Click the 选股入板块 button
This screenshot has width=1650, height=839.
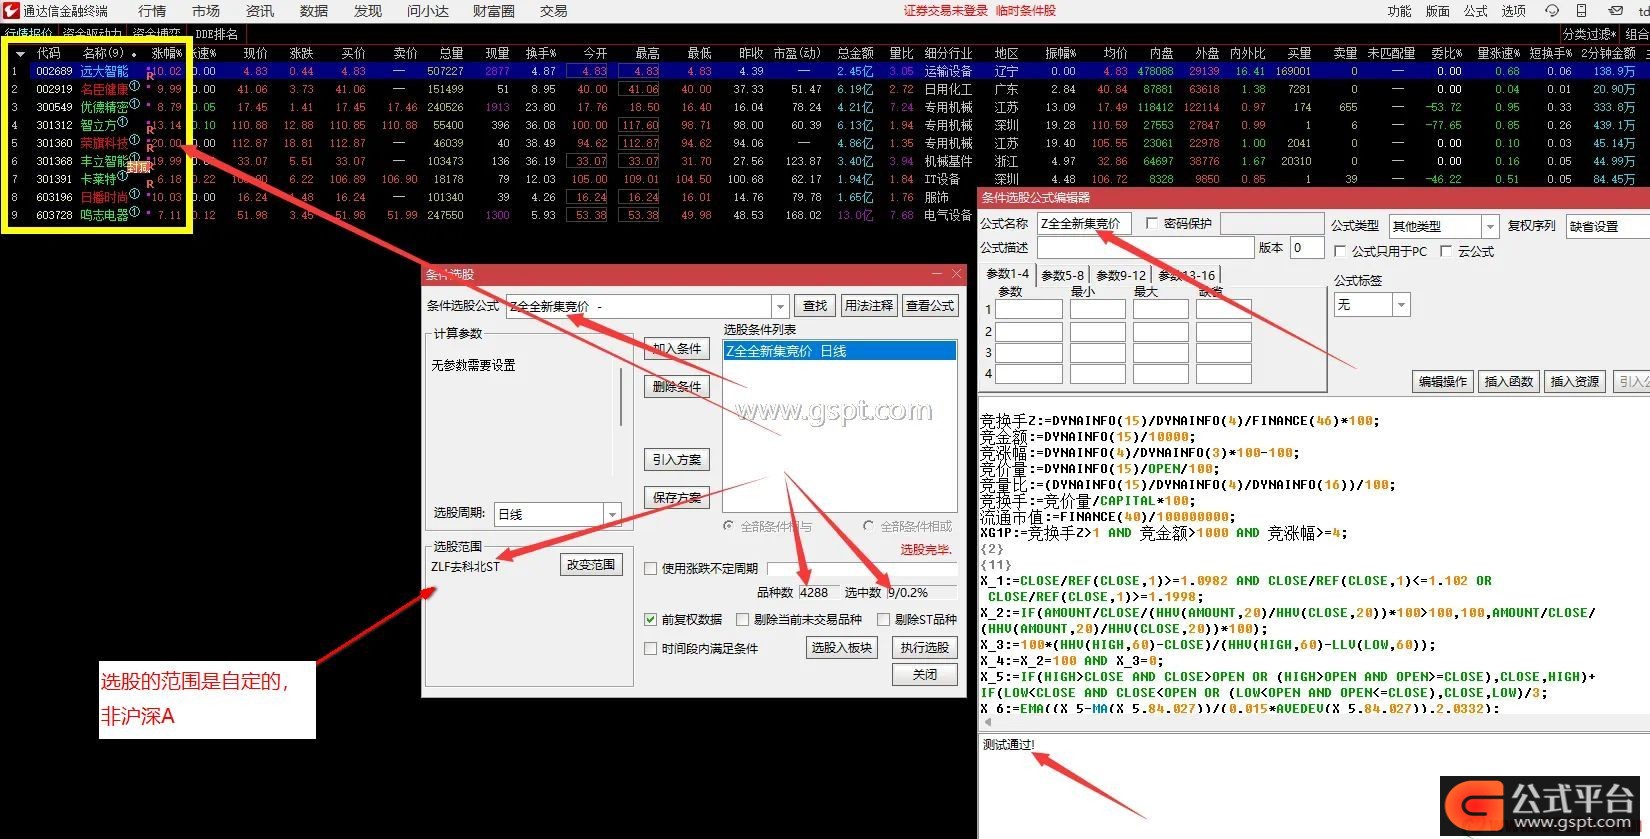[x=841, y=648]
